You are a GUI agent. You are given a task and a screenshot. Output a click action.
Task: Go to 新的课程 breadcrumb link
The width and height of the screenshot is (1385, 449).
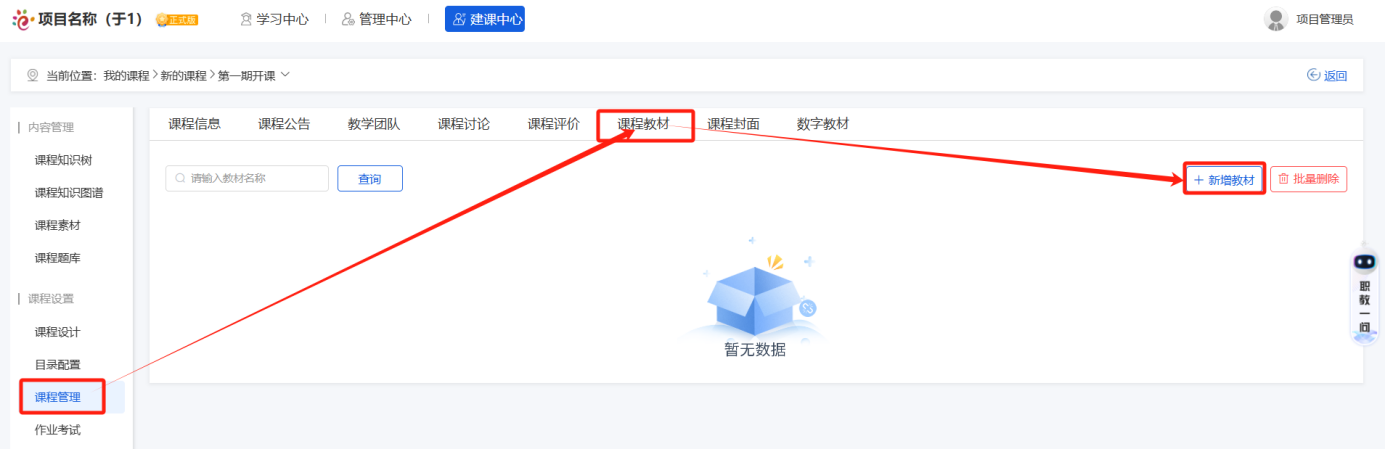(x=183, y=76)
